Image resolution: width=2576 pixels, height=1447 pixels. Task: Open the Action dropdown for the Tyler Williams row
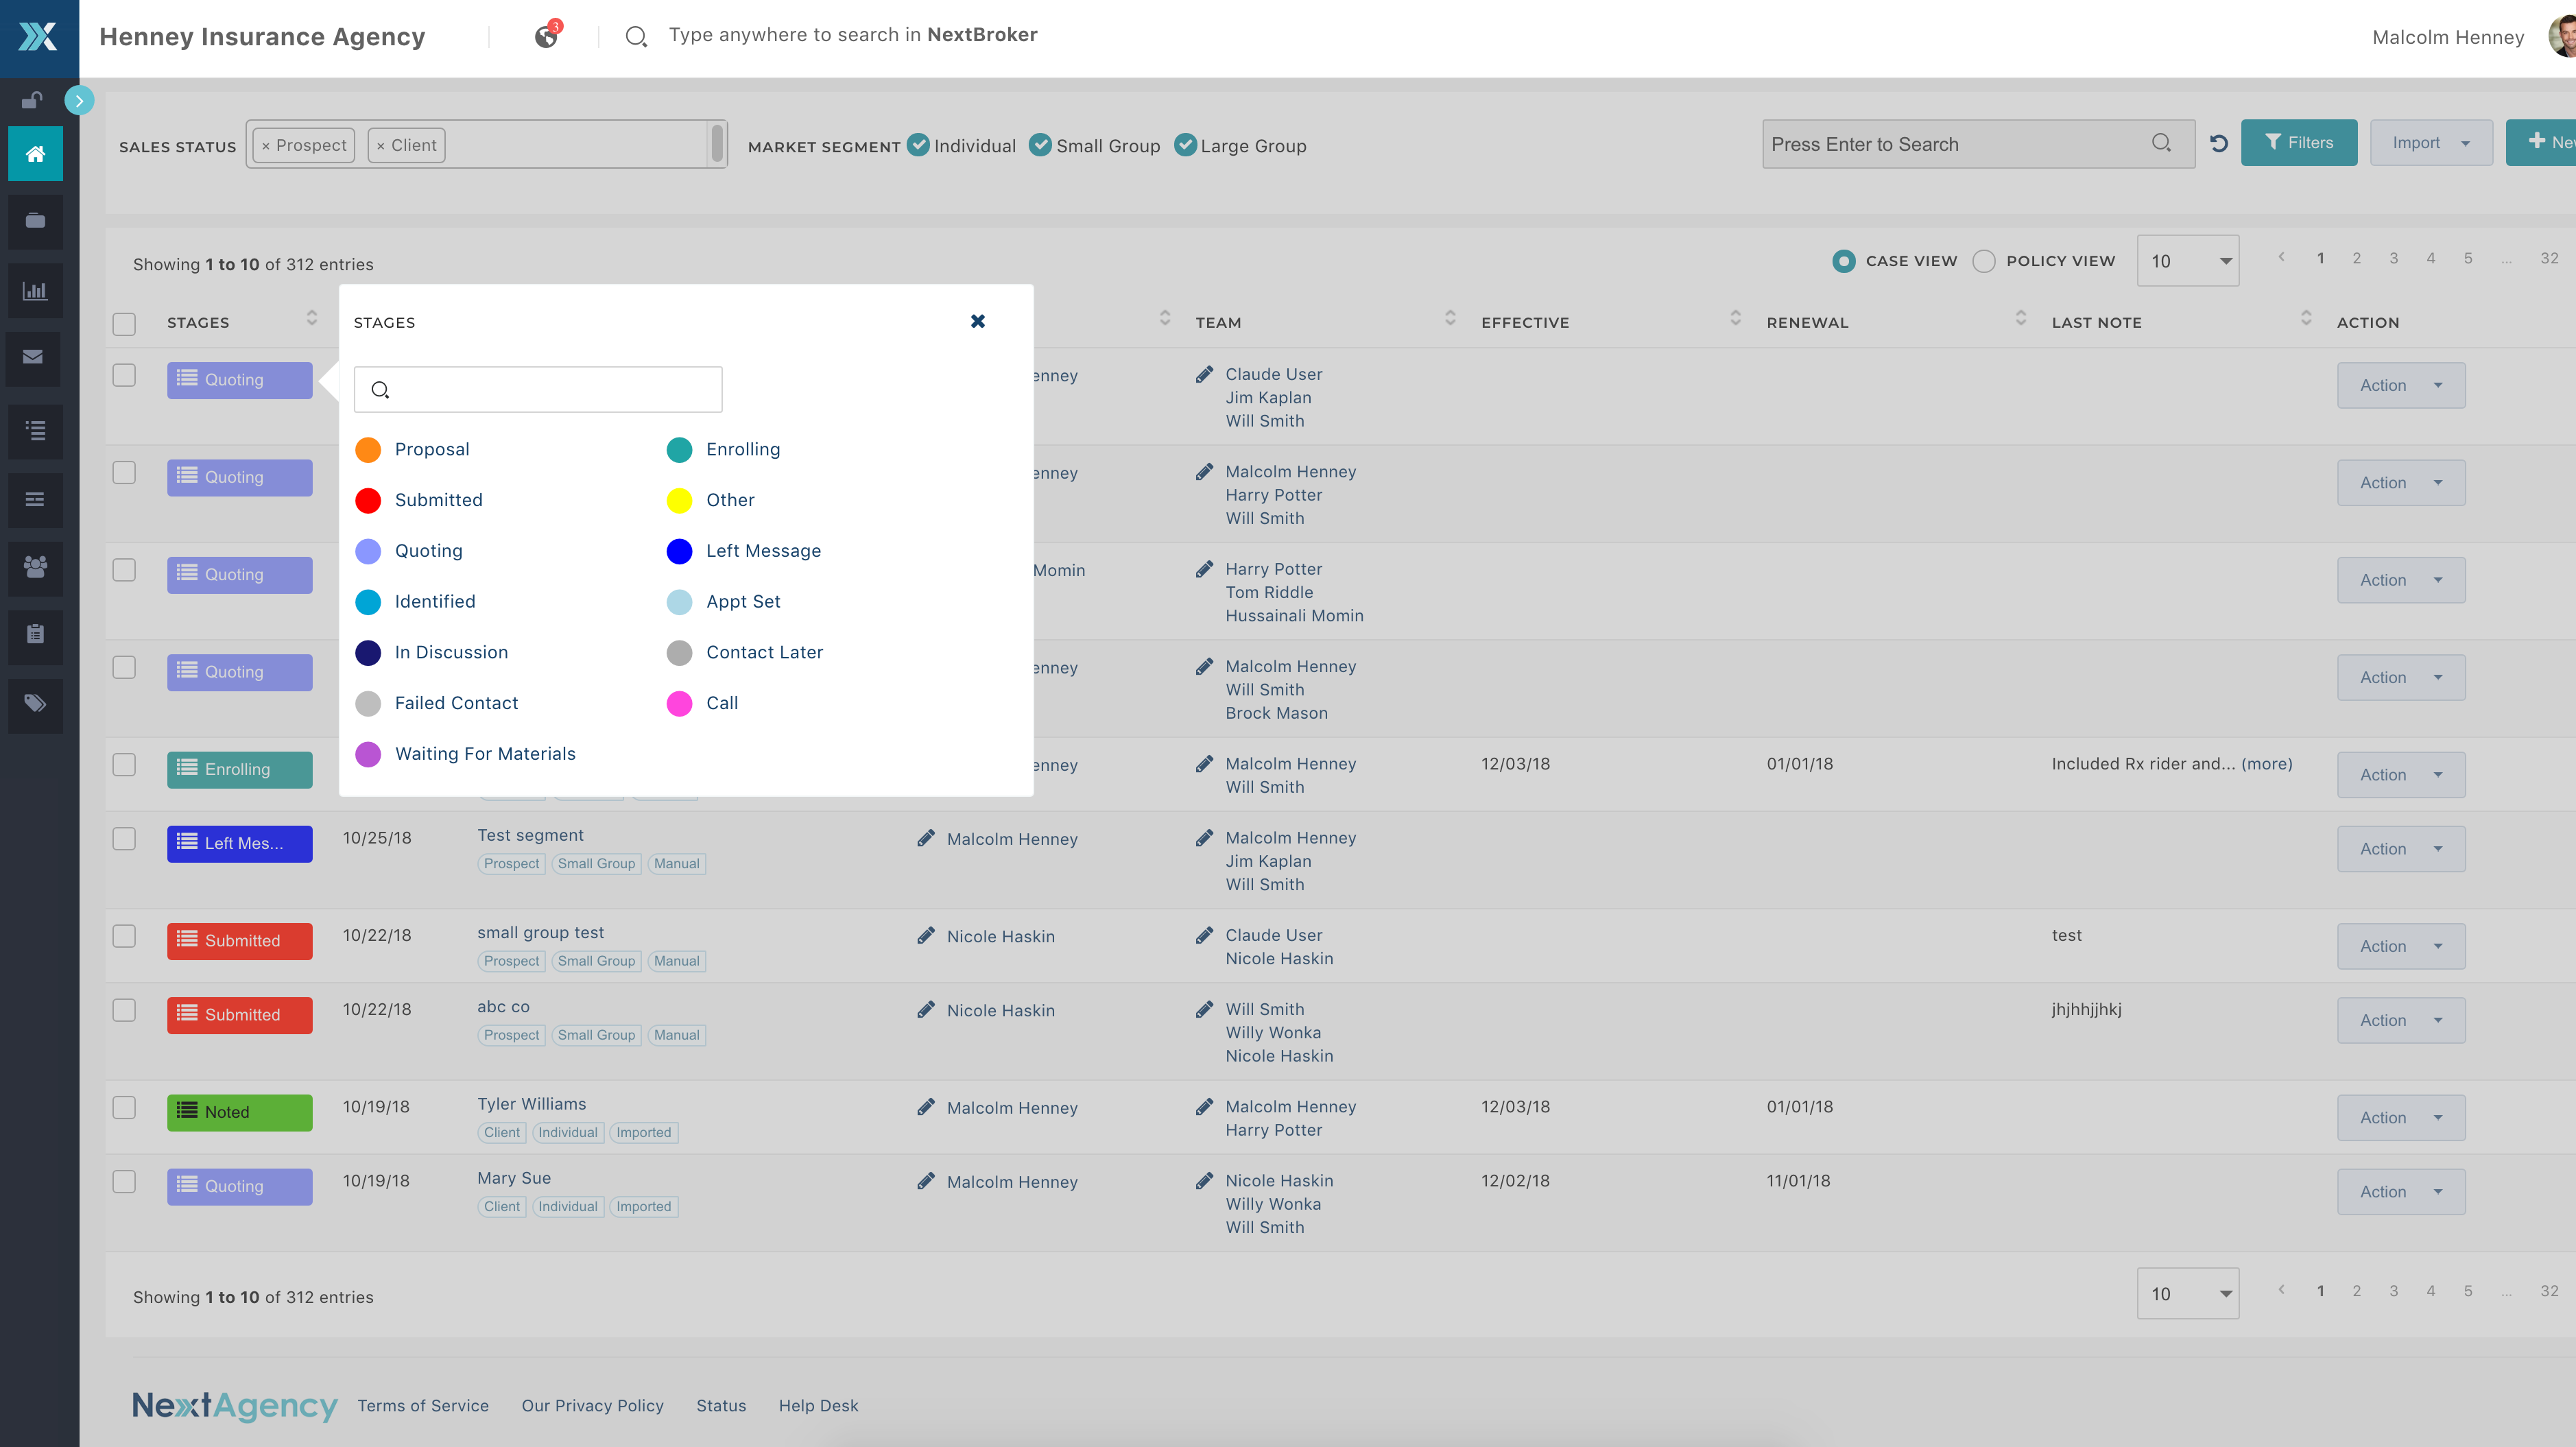click(x=2400, y=1118)
